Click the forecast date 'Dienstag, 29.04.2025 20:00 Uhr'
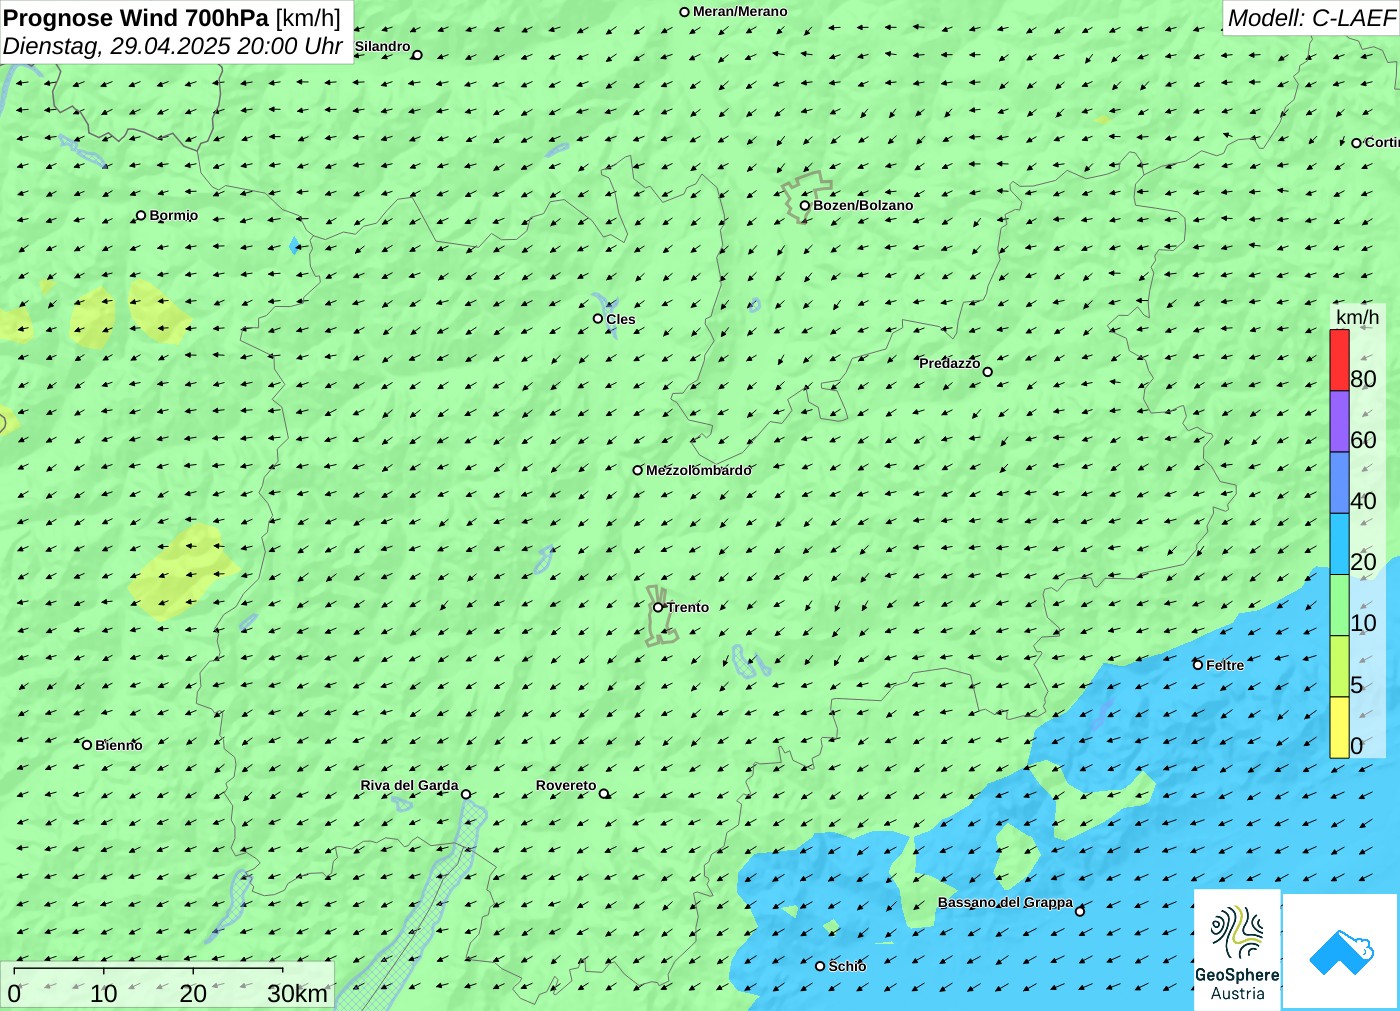Screen dimensions: 1400x1011 173,46
